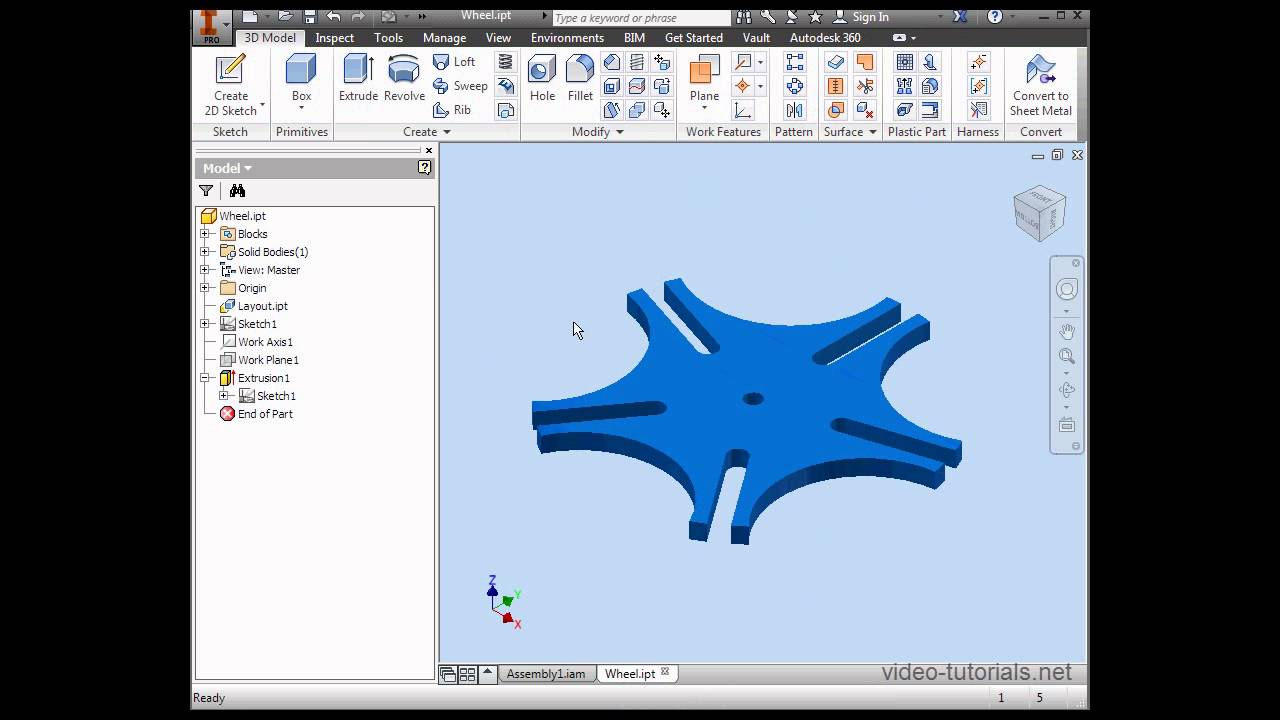
Task: Open the Box primitives dropdown arrow
Action: (301, 108)
